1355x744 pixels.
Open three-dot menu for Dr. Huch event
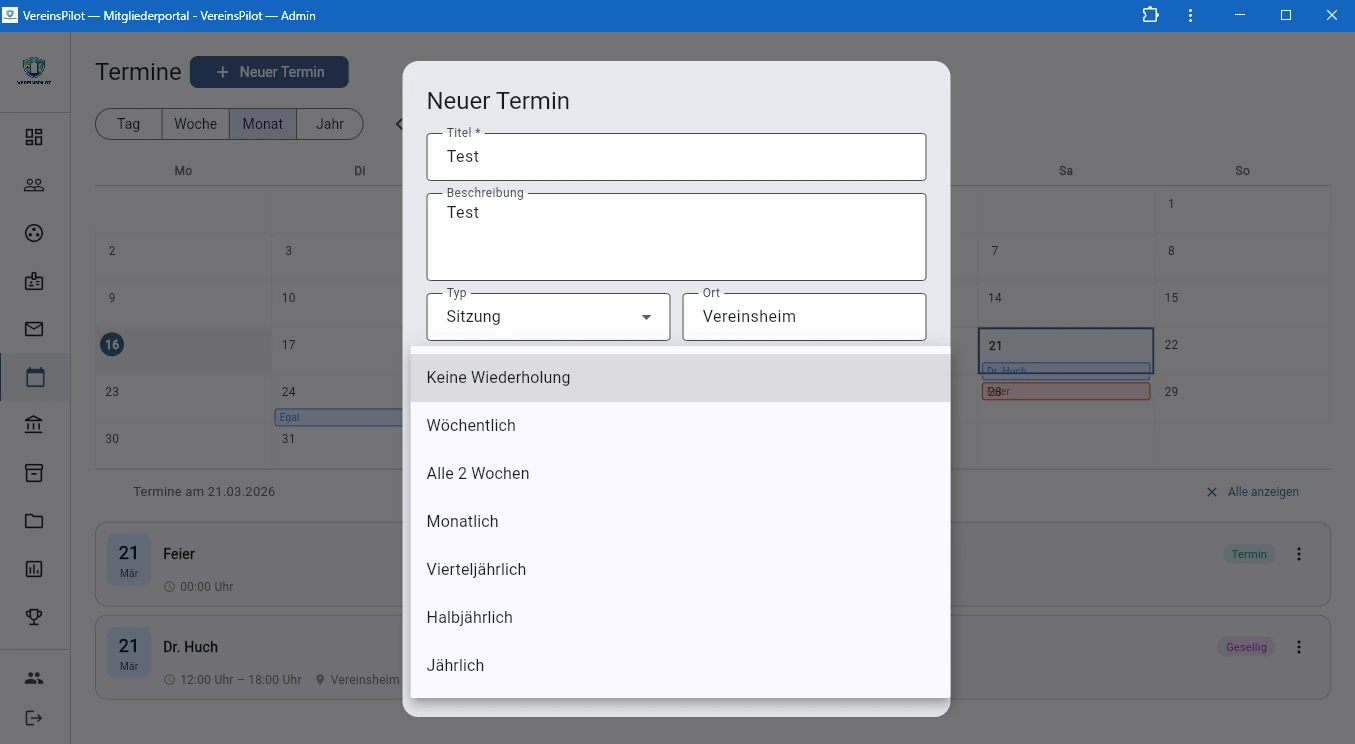[x=1299, y=647]
